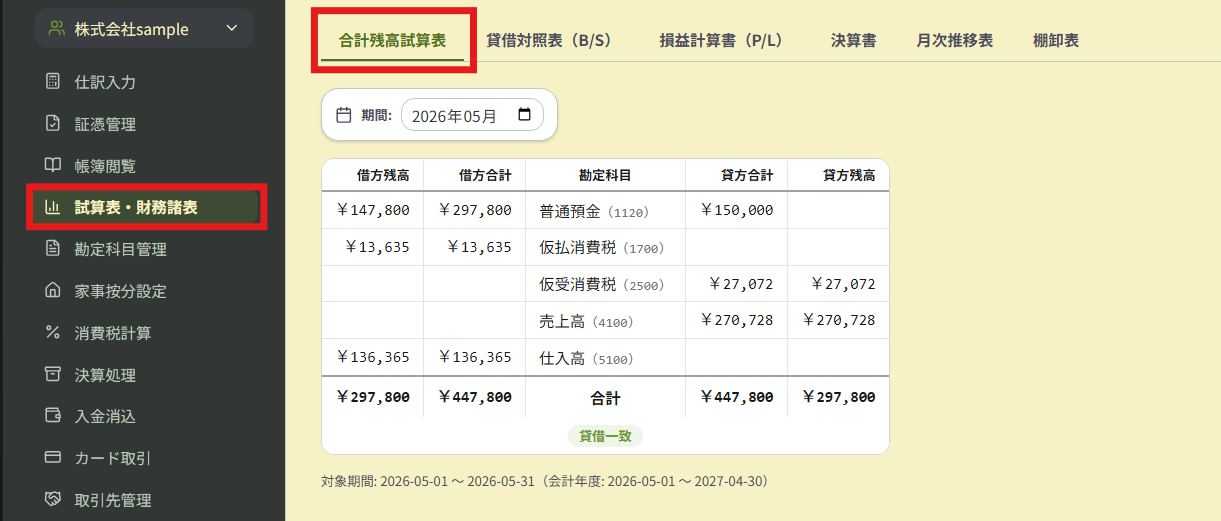Select the 売上高 (4100) account row

[605, 321]
